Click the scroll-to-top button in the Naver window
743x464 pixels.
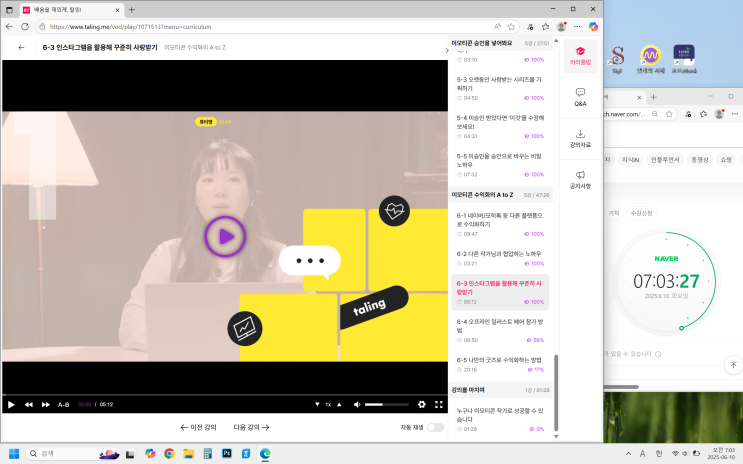(x=733, y=364)
